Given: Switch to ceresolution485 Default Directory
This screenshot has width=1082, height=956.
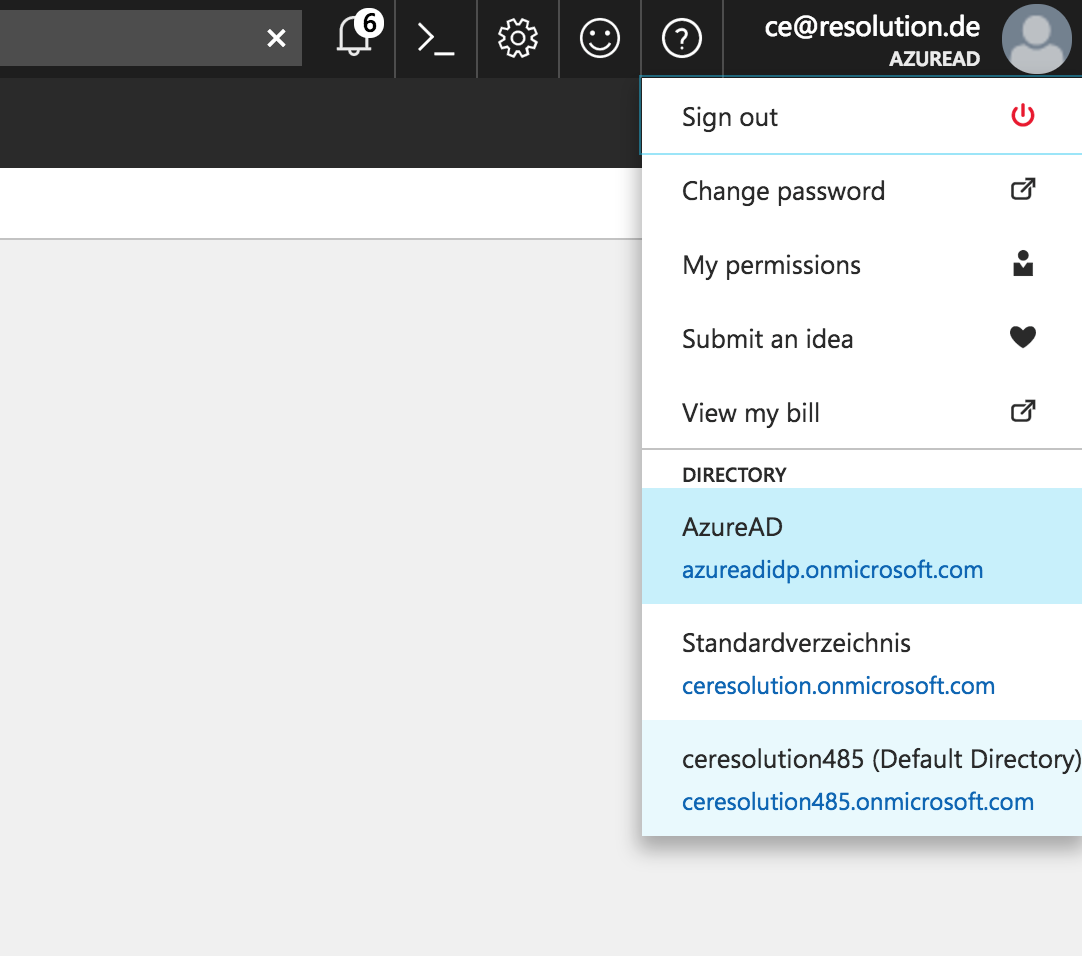Looking at the screenshot, I should 862,779.
